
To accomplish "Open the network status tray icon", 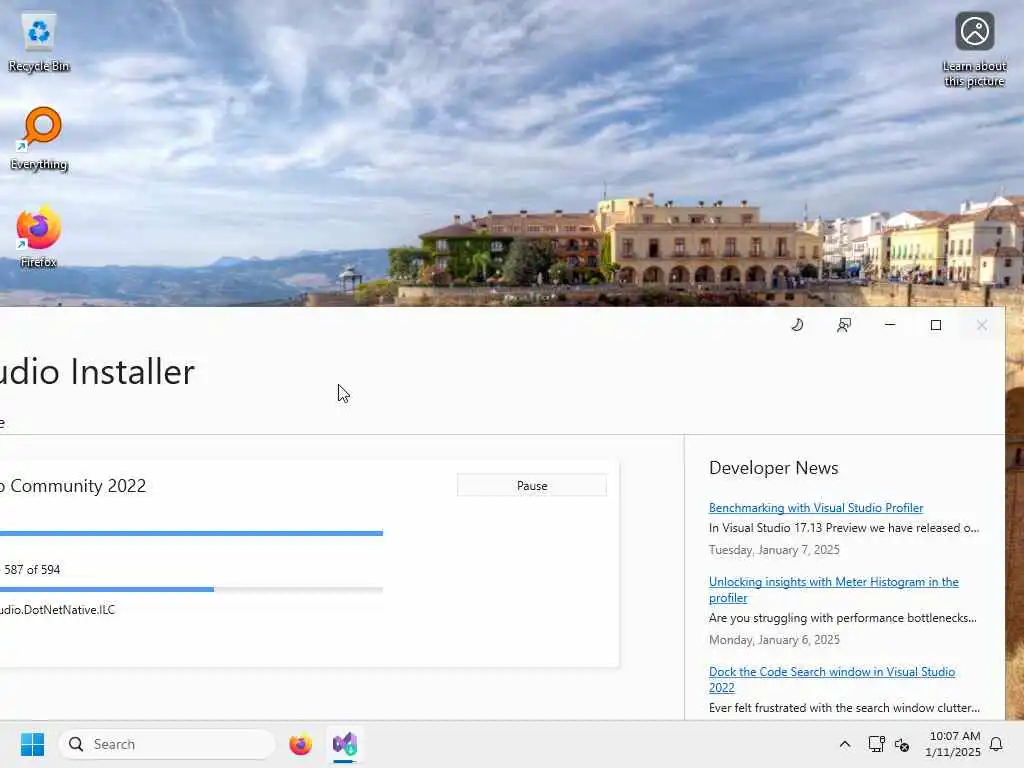I will [876, 744].
